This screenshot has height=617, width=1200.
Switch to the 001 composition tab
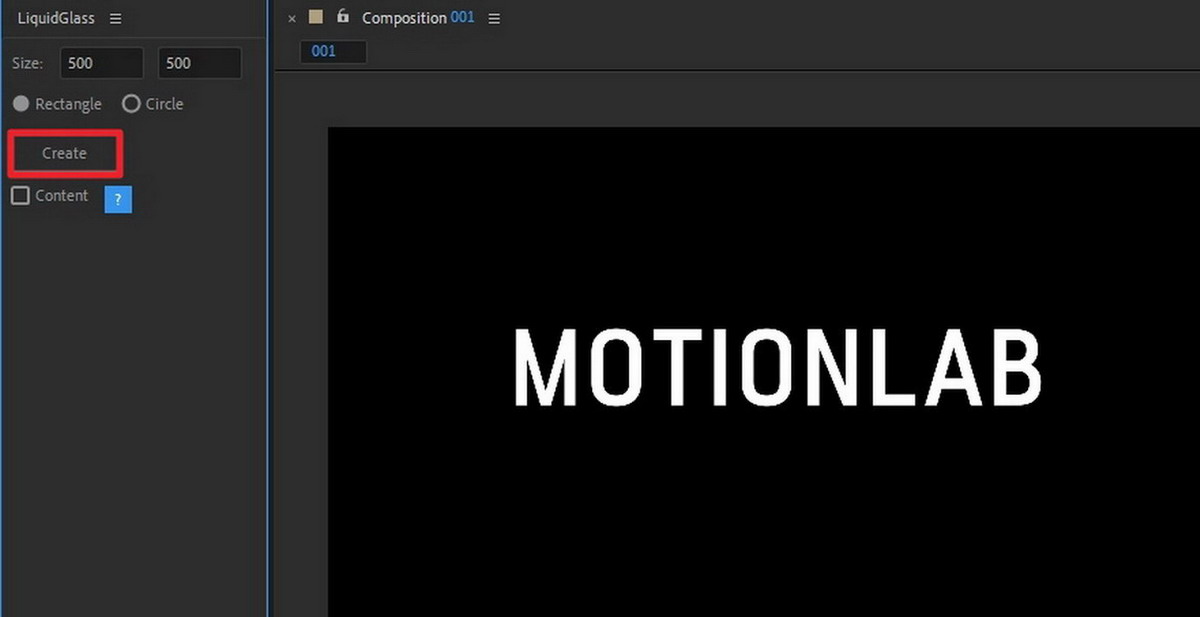[x=333, y=51]
